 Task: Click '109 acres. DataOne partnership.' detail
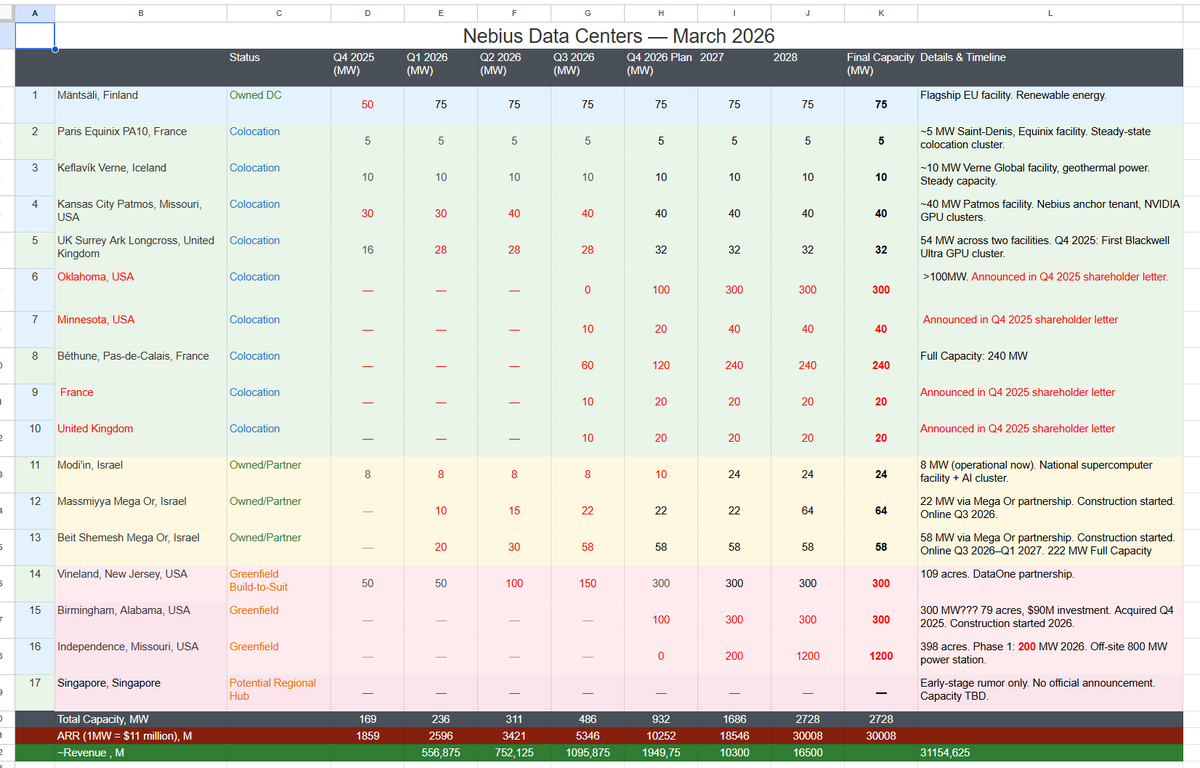click(x=1049, y=584)
